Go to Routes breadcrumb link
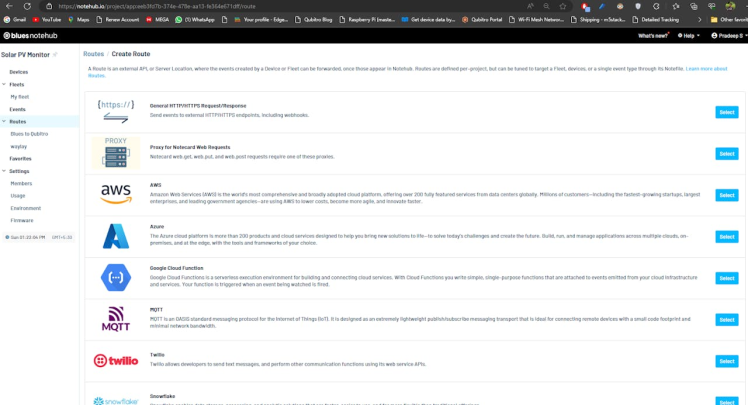The height and width of the screenshot is (405, 748). [94, 54]
